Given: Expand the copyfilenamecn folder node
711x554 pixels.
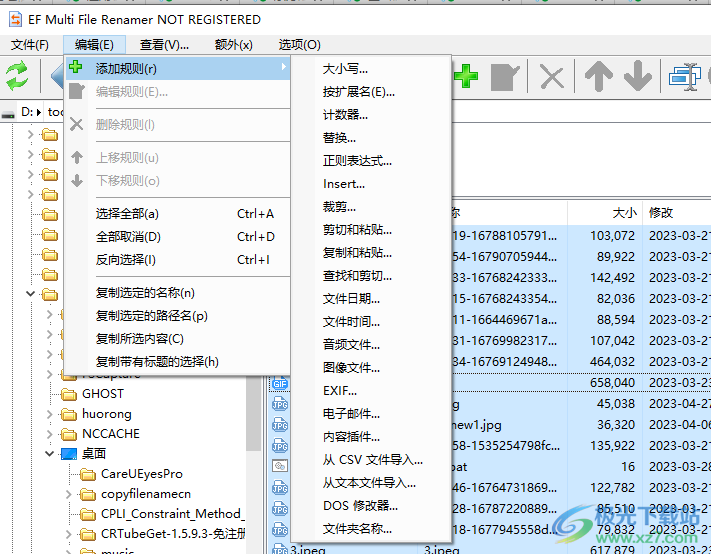Looking at the screenshot, I should pyautogui.click(x=68, y=494).
